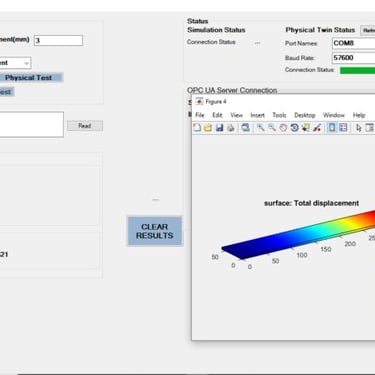Click the CLEAR RESULTS button
The width and height of the screenshot is (375, 375).
[155, 231]
